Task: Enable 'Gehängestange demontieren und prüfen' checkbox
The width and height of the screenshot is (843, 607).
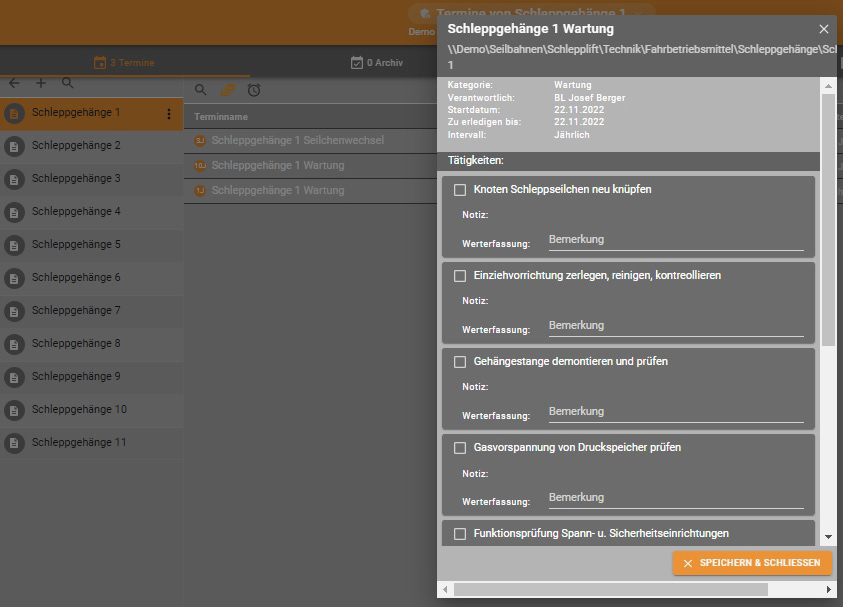Action: point(460,362)
